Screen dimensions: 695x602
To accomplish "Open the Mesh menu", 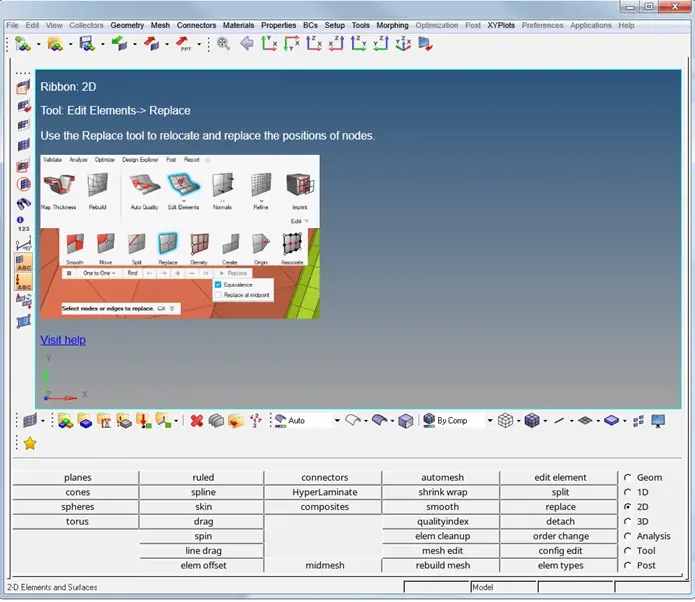I will (x=160, y=25).
